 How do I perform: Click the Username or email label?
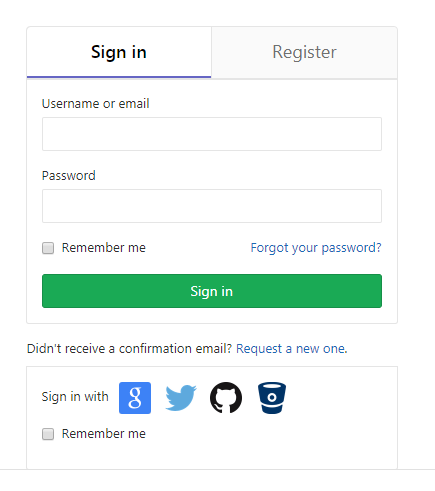tap(95, 104)
